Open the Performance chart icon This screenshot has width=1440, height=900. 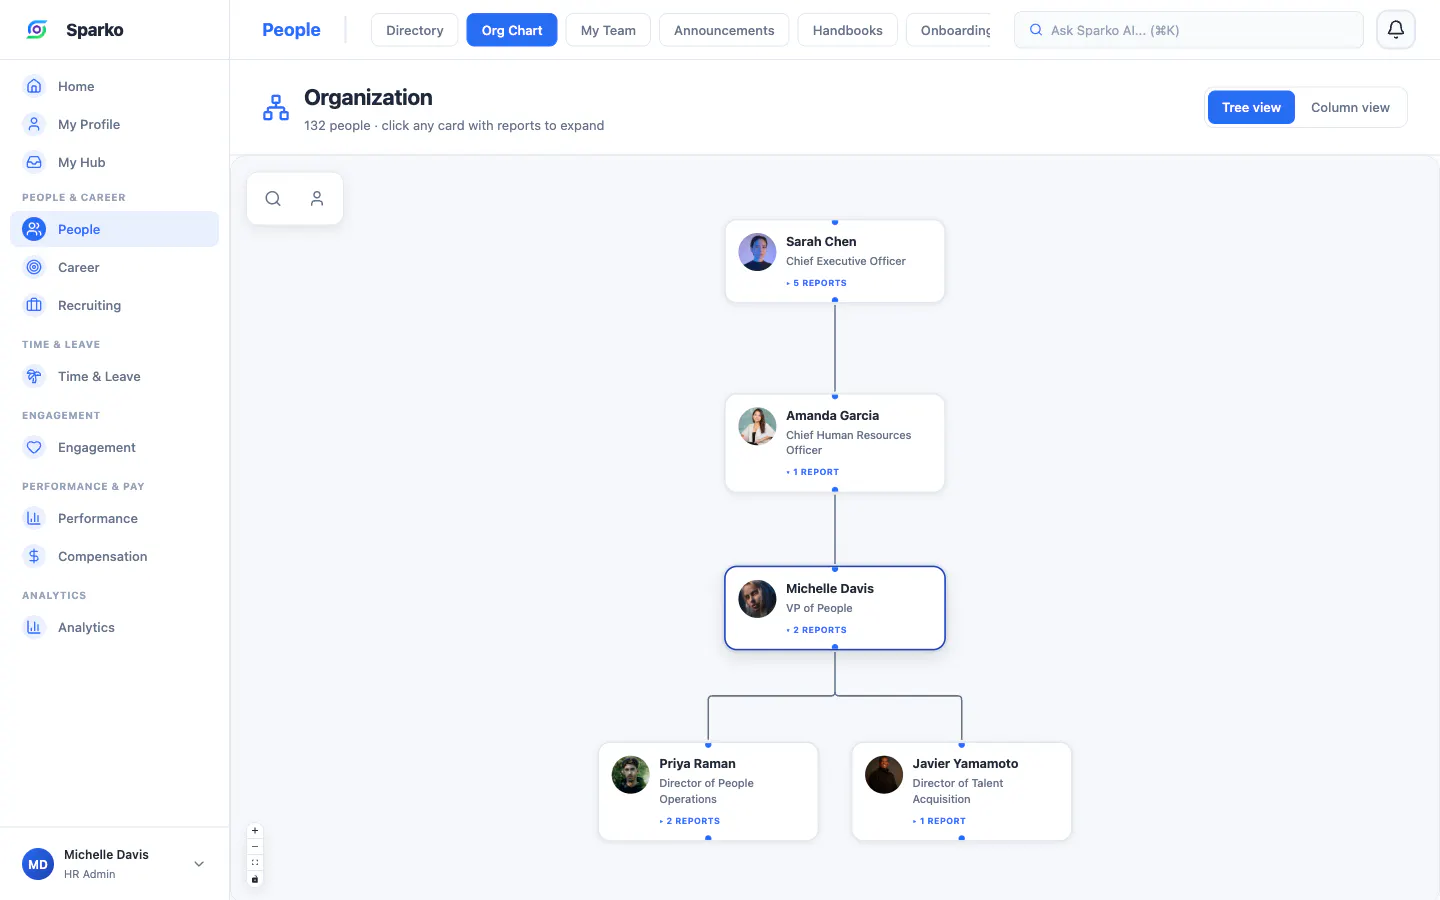coord(34,518)
